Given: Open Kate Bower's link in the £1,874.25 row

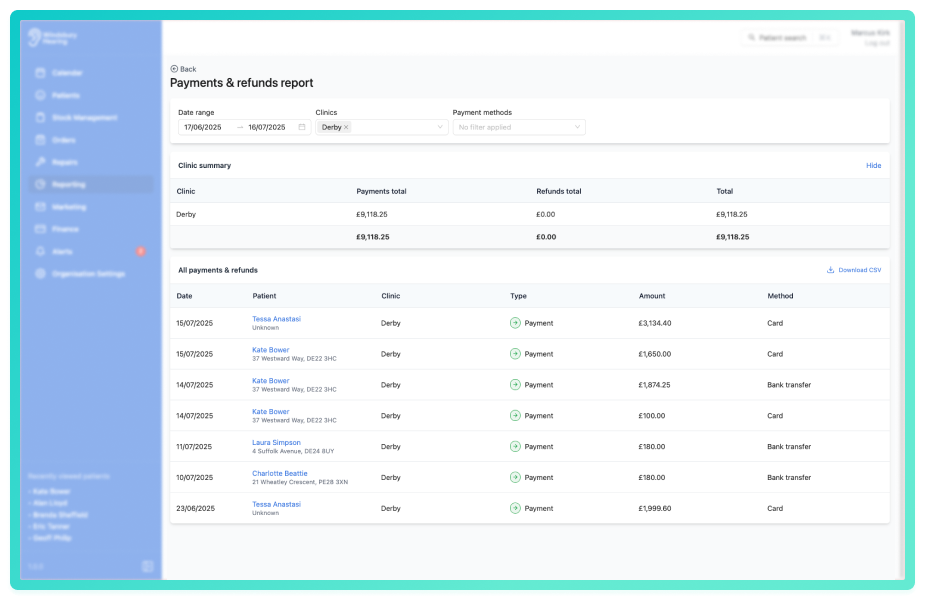Looking at the screenshot, I should [270, 381].
